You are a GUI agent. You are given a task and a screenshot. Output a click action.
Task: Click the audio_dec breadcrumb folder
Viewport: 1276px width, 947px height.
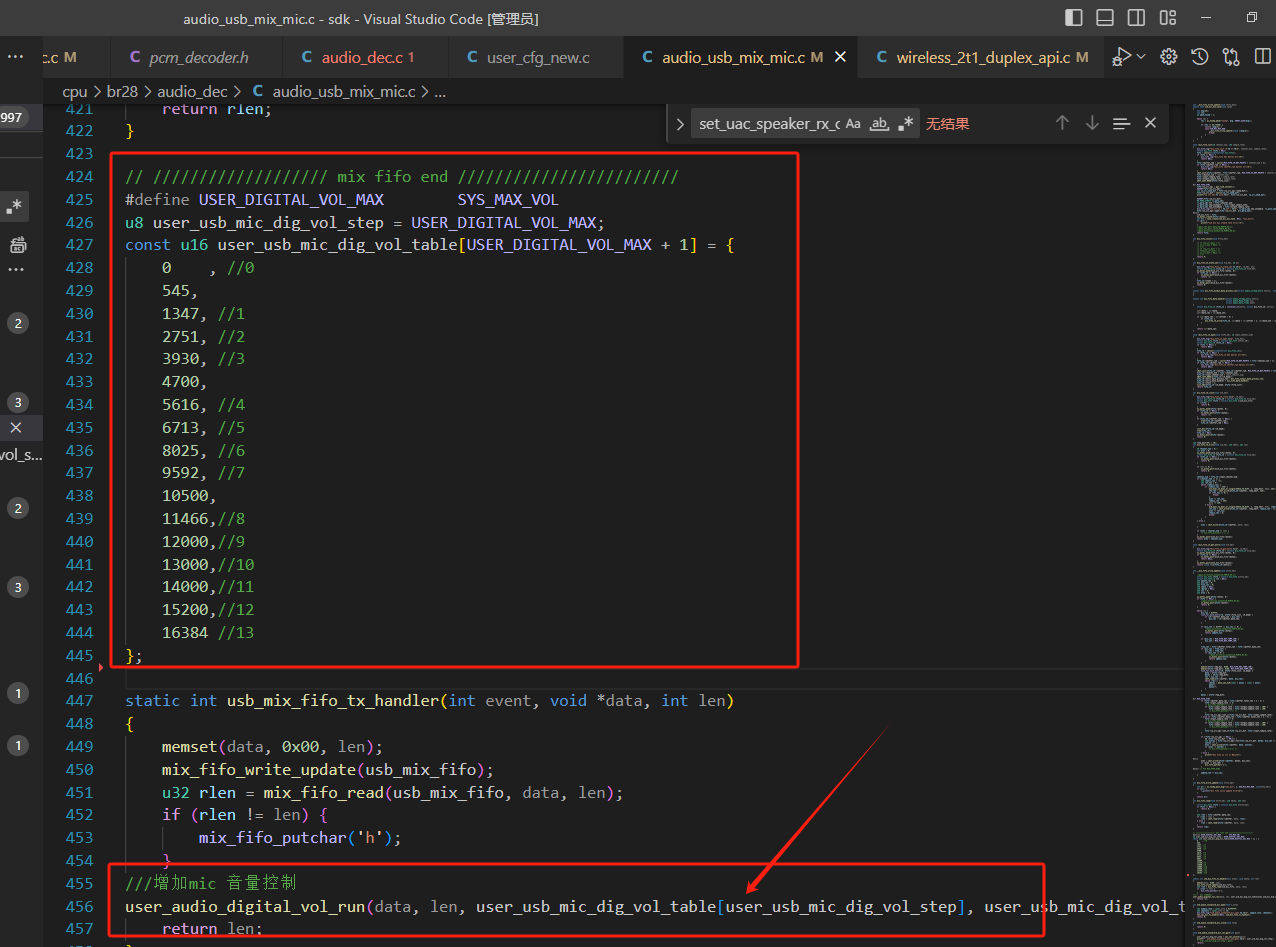pos(194,91)
